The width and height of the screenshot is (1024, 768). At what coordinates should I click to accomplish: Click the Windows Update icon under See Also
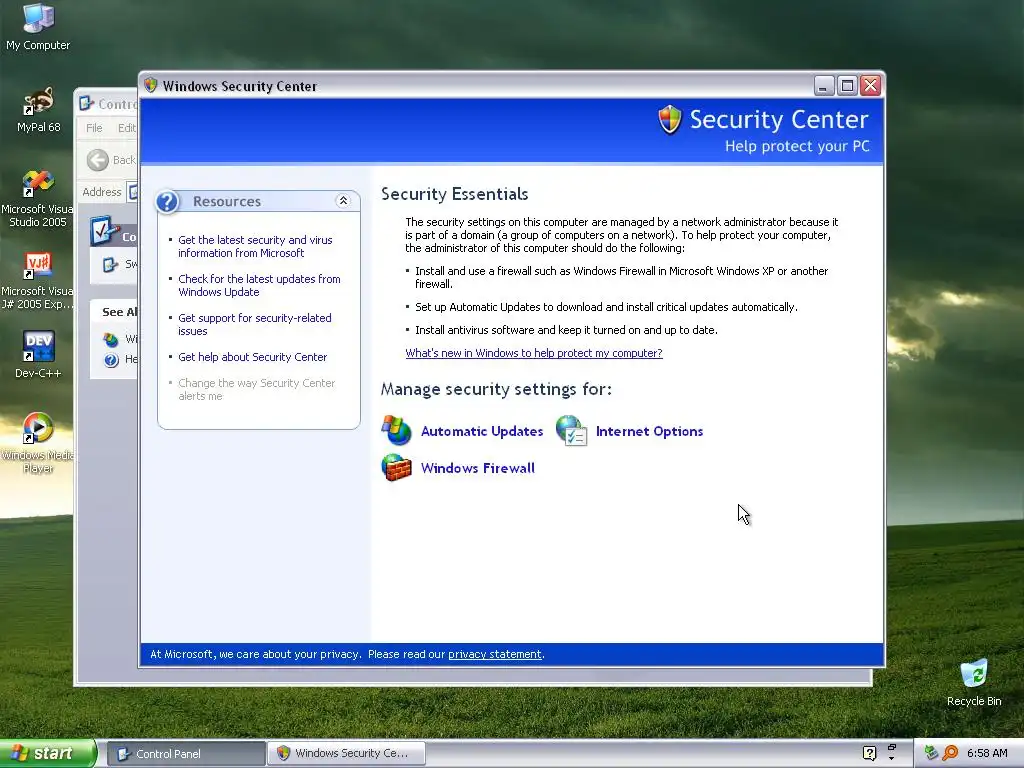coord(111,340)
